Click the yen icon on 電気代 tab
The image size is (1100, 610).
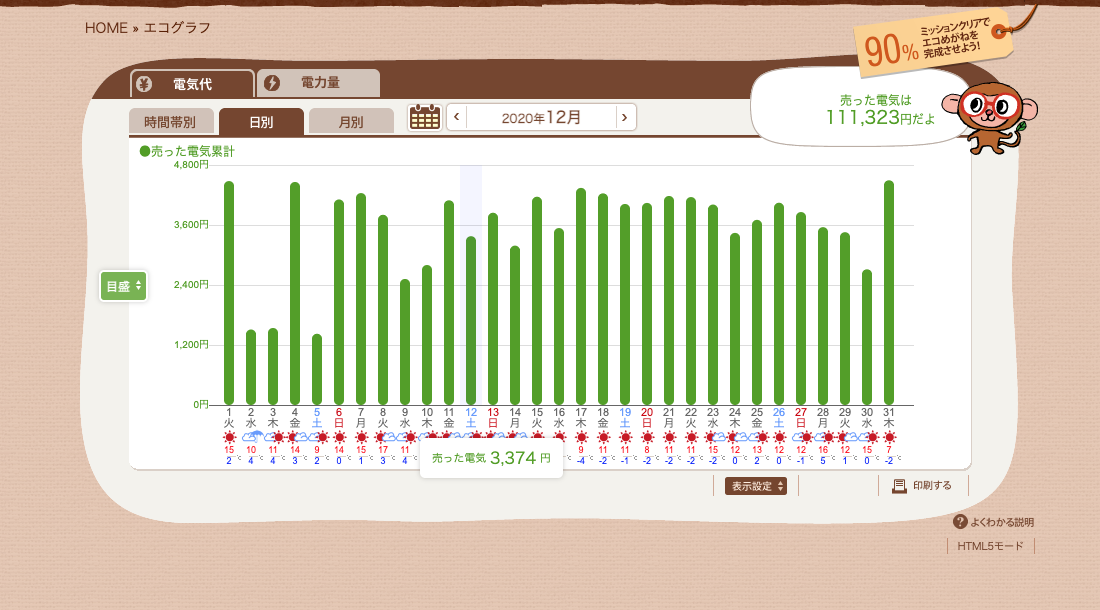tap(144, 83)
